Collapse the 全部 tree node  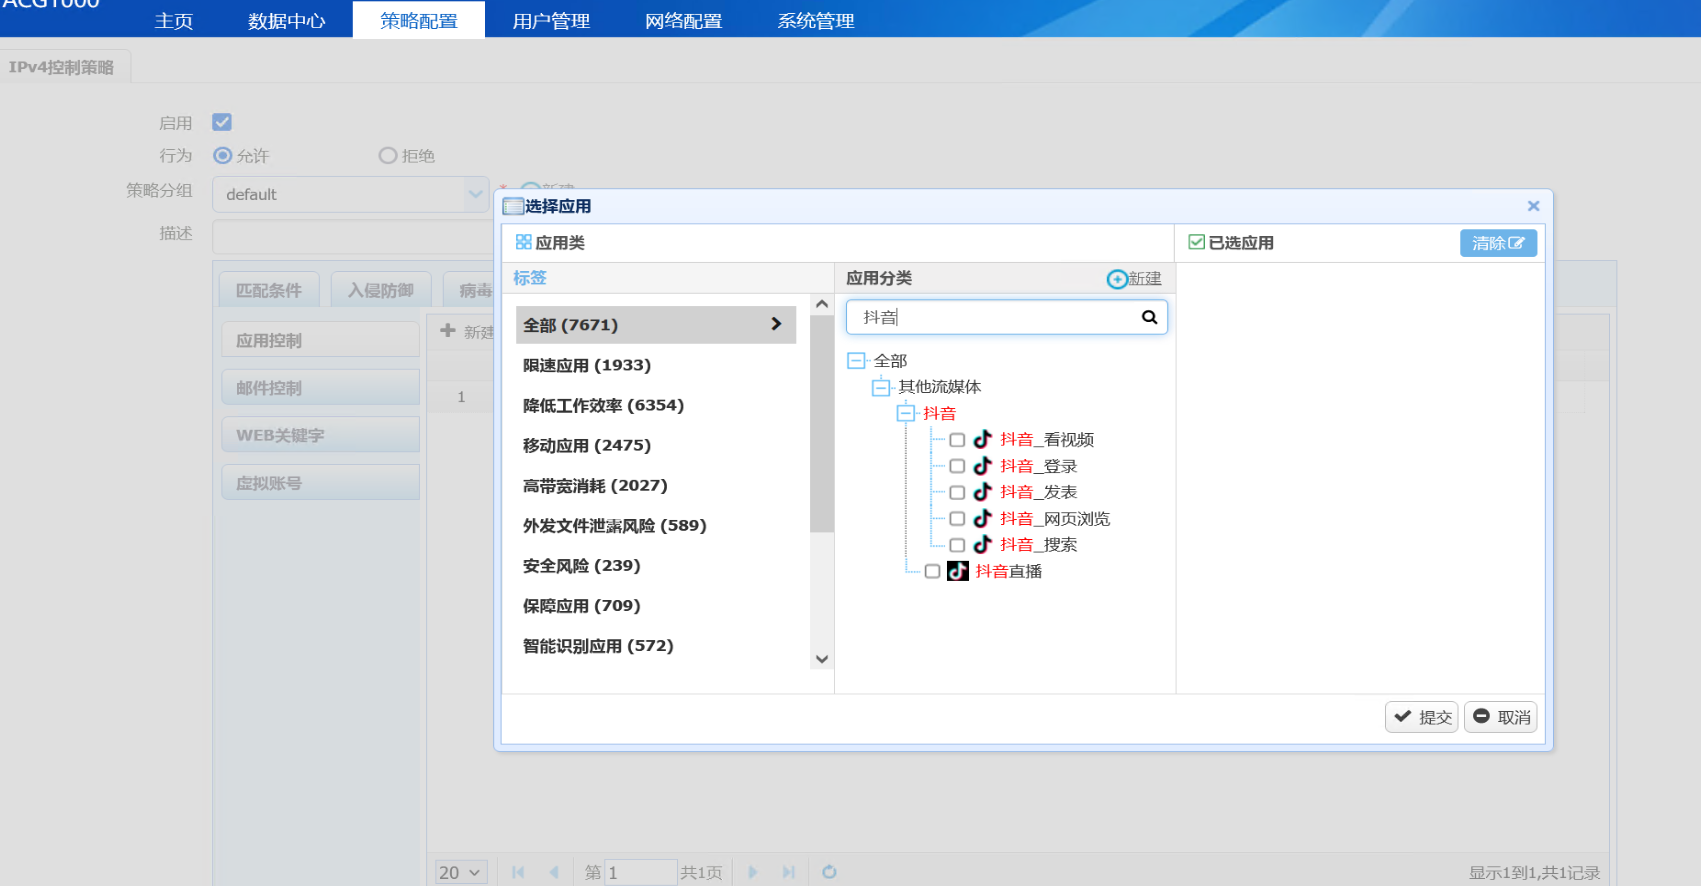point(856,360)
